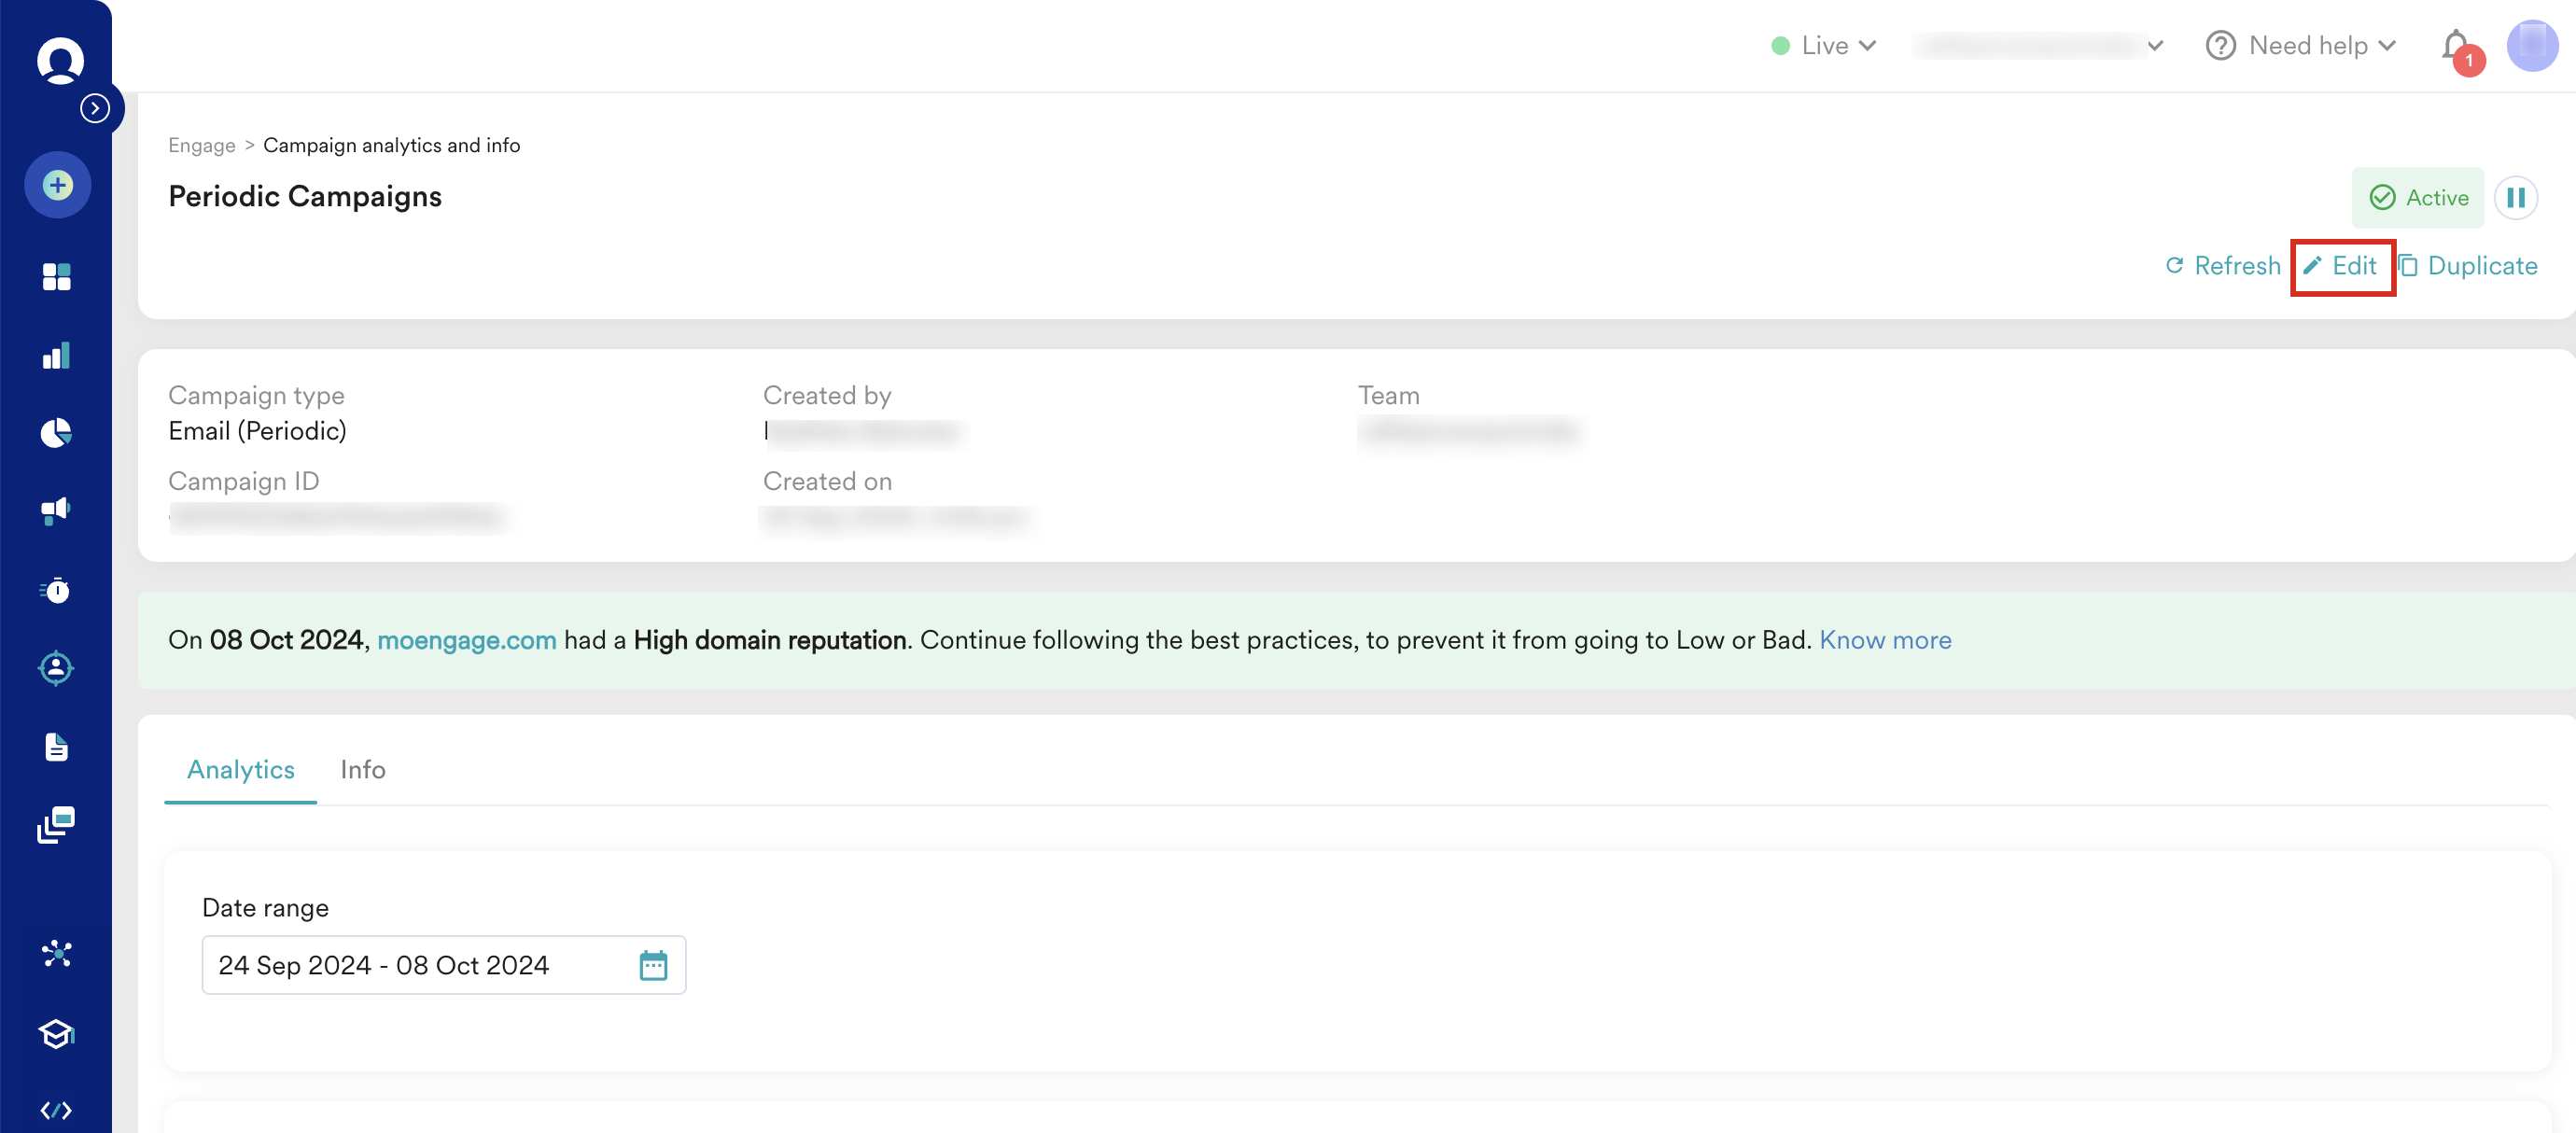2576x1133 pixels.
Task: Pause the active campaign
Action: [x=2515, y=198]
